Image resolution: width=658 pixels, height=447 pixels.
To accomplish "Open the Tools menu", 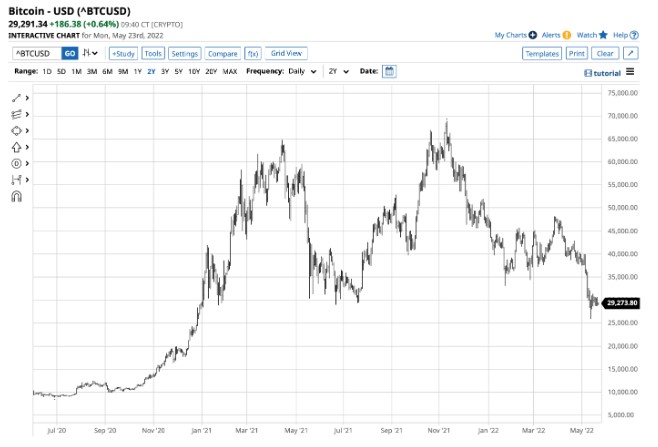I will [153, 53].
